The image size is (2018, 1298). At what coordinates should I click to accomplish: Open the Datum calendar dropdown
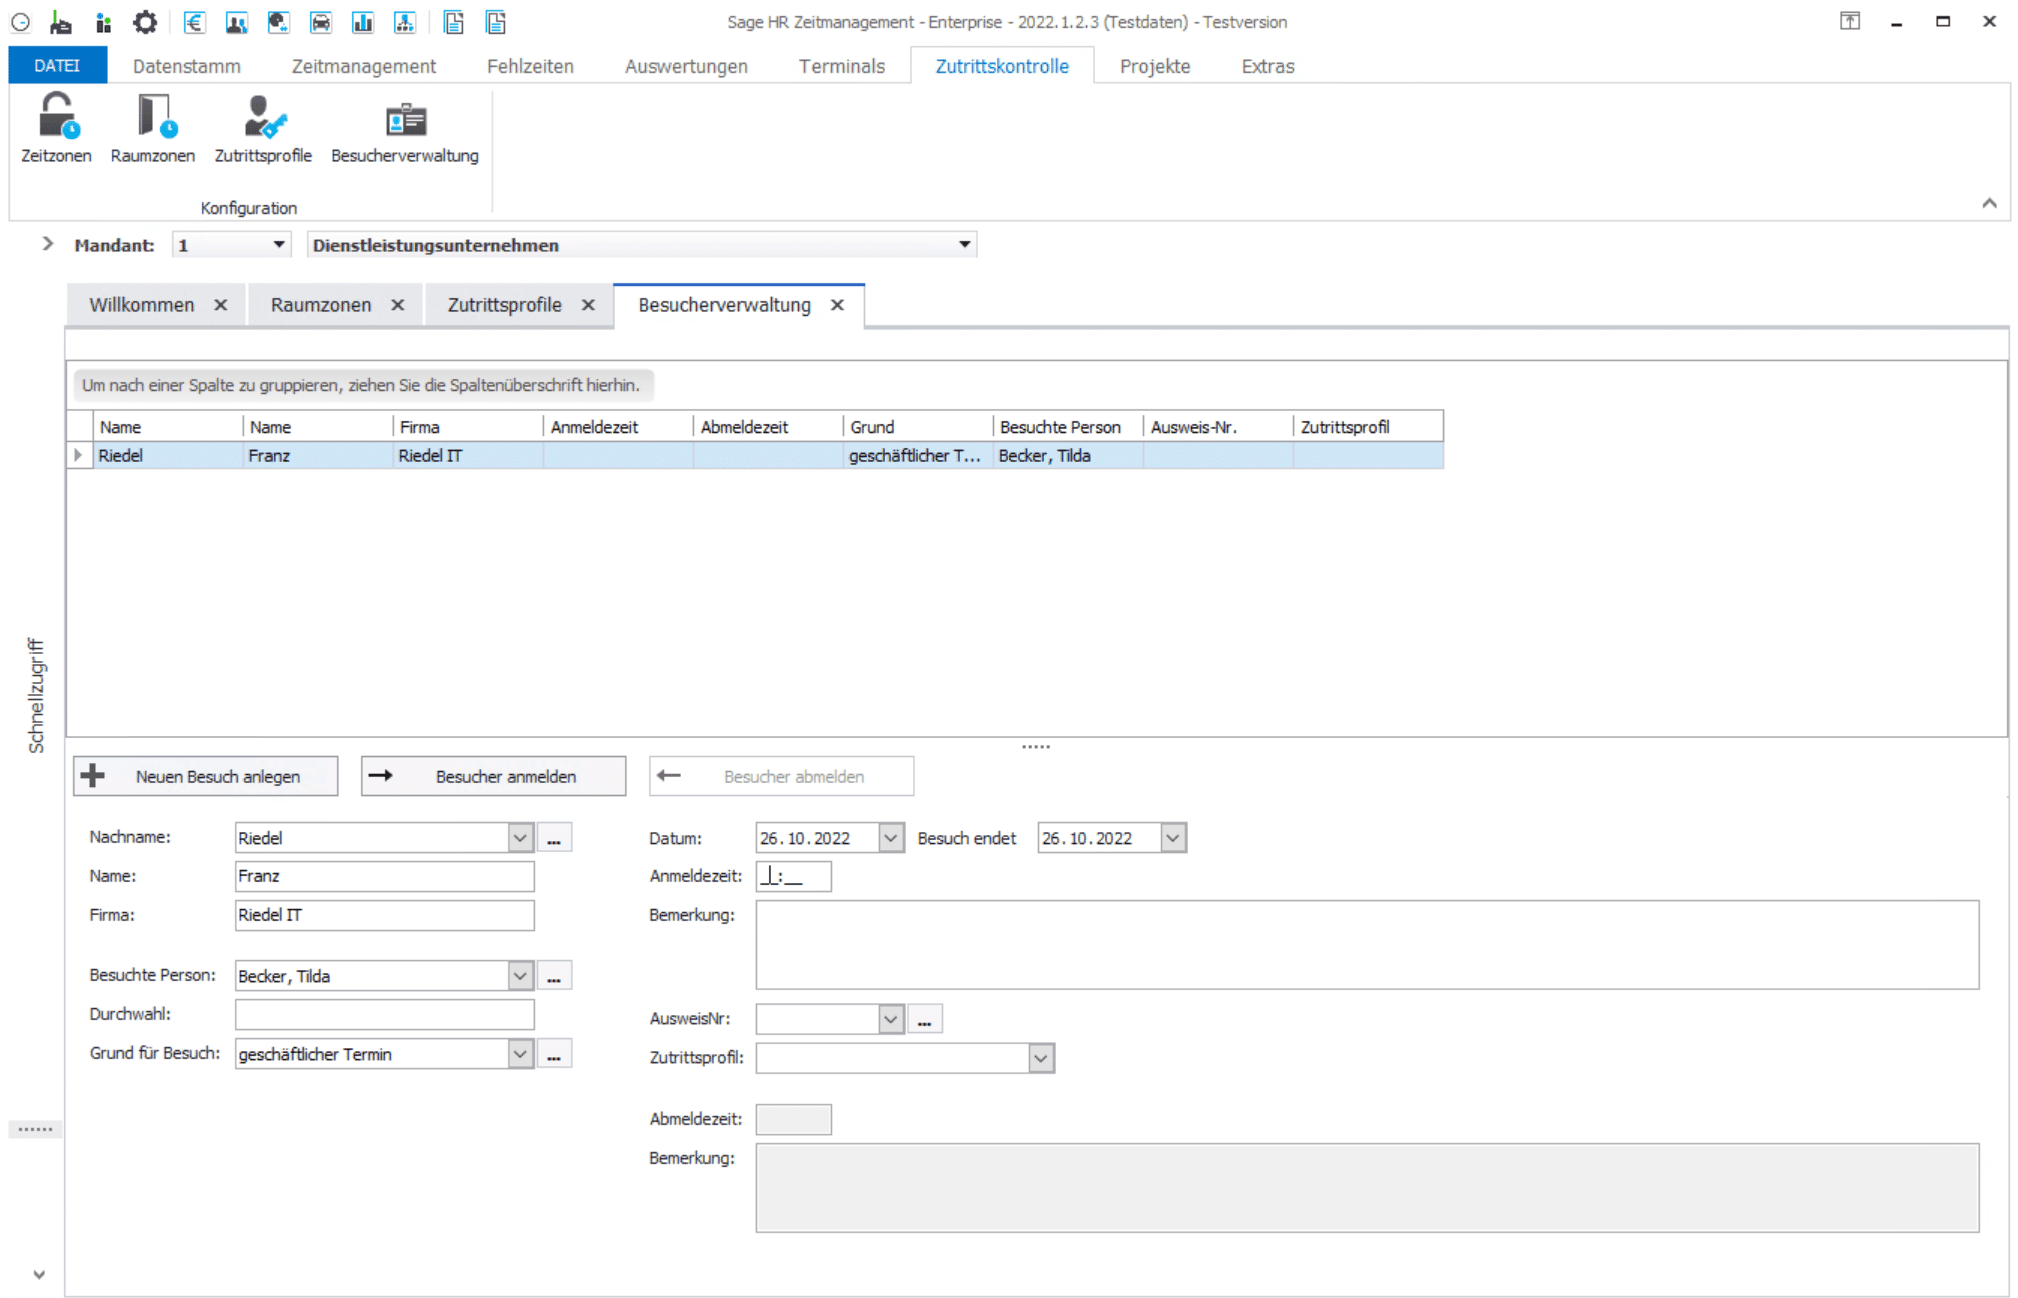point(890,838)
